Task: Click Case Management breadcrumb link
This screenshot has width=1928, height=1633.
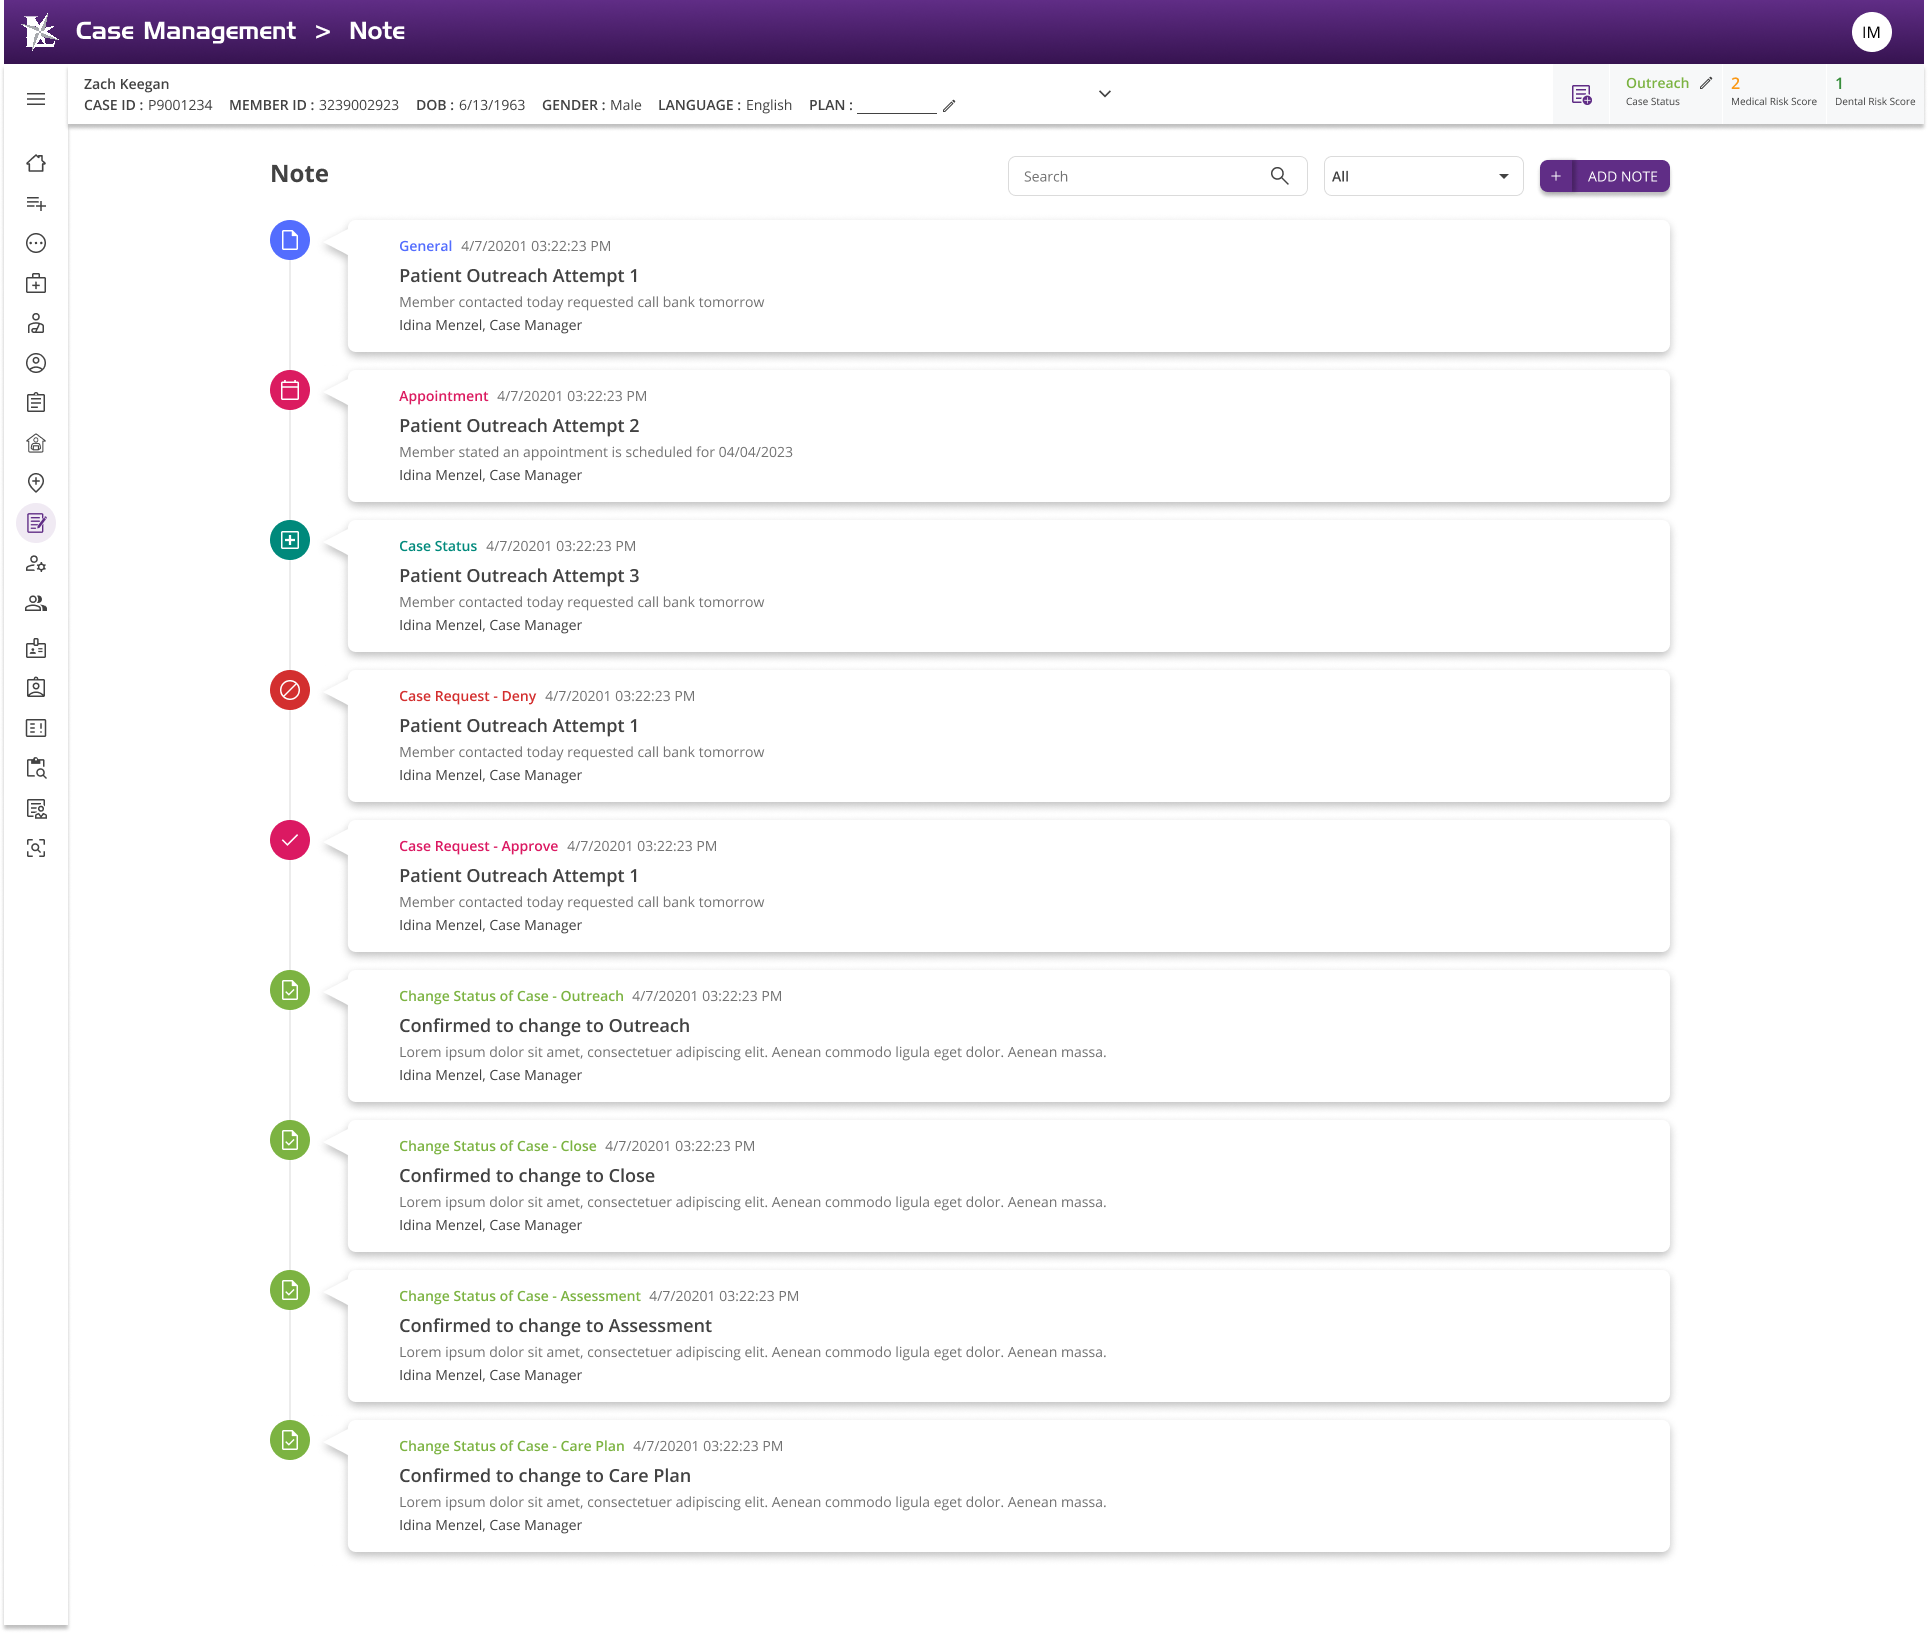Action: (186, 31)
